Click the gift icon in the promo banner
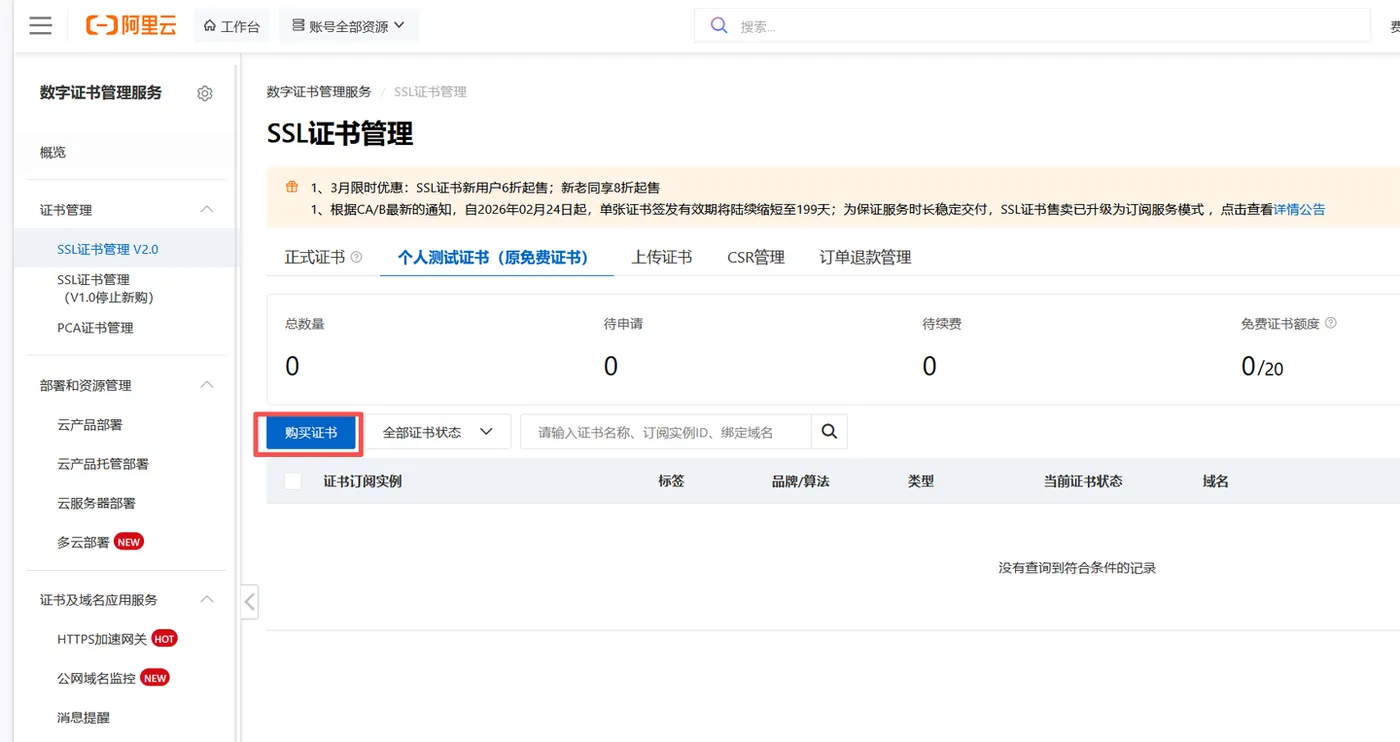Viewport: 1400px width, 742px height. coord(292,187)
